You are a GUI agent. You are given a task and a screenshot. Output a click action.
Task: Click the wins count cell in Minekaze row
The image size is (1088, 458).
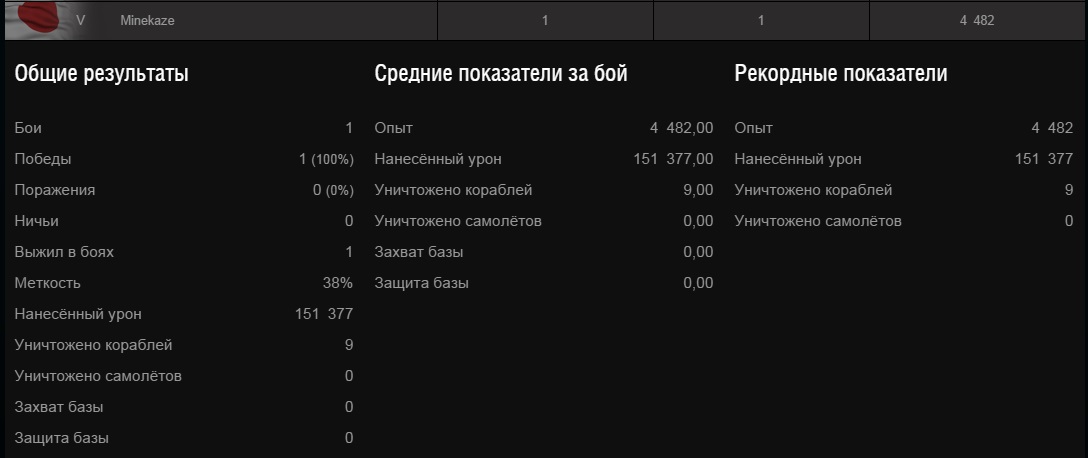click(x=761, y=21)
